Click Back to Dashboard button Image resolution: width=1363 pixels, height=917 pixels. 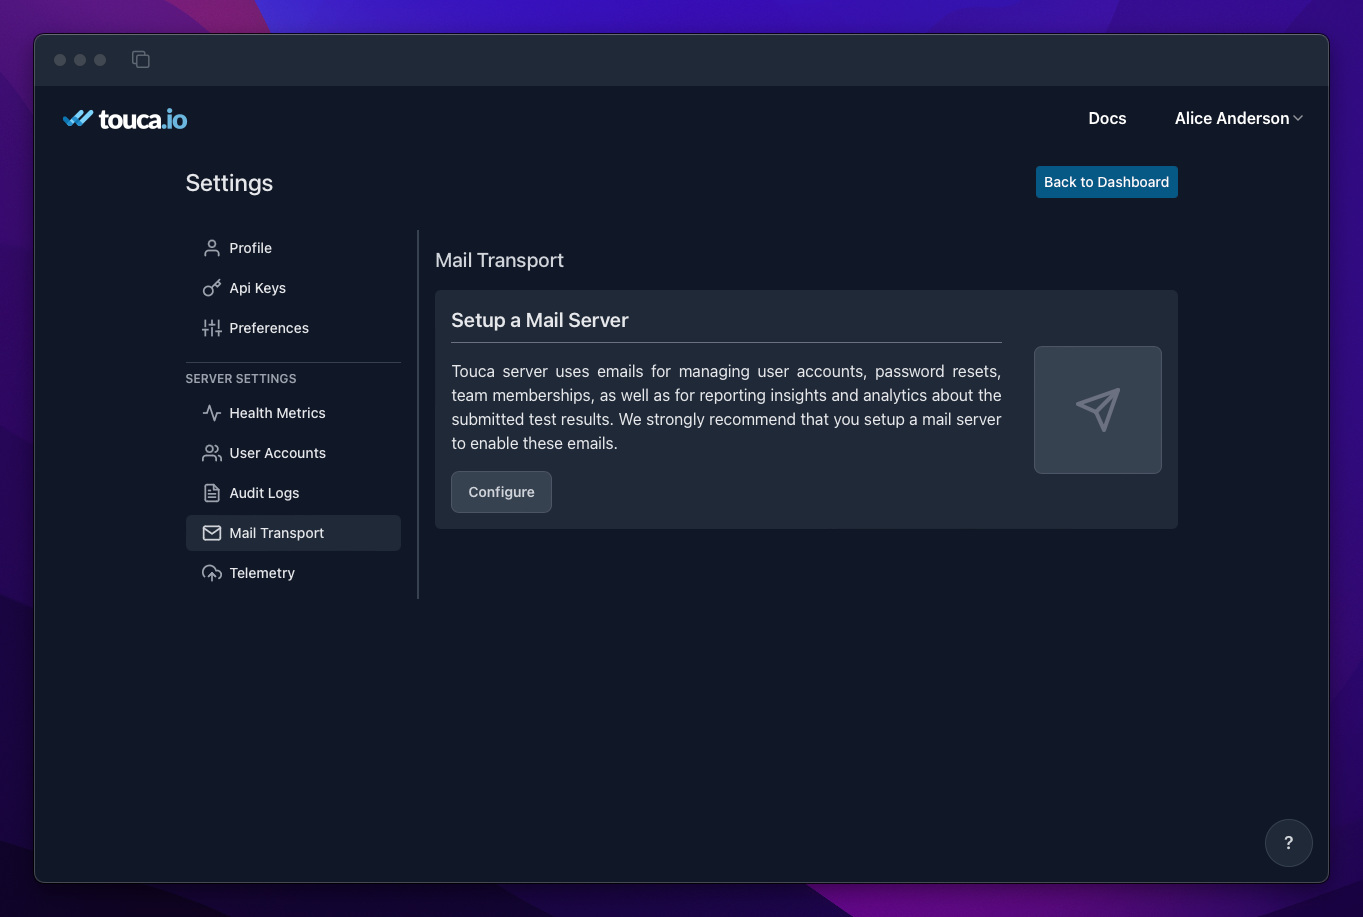click(x=1106, y=182)
